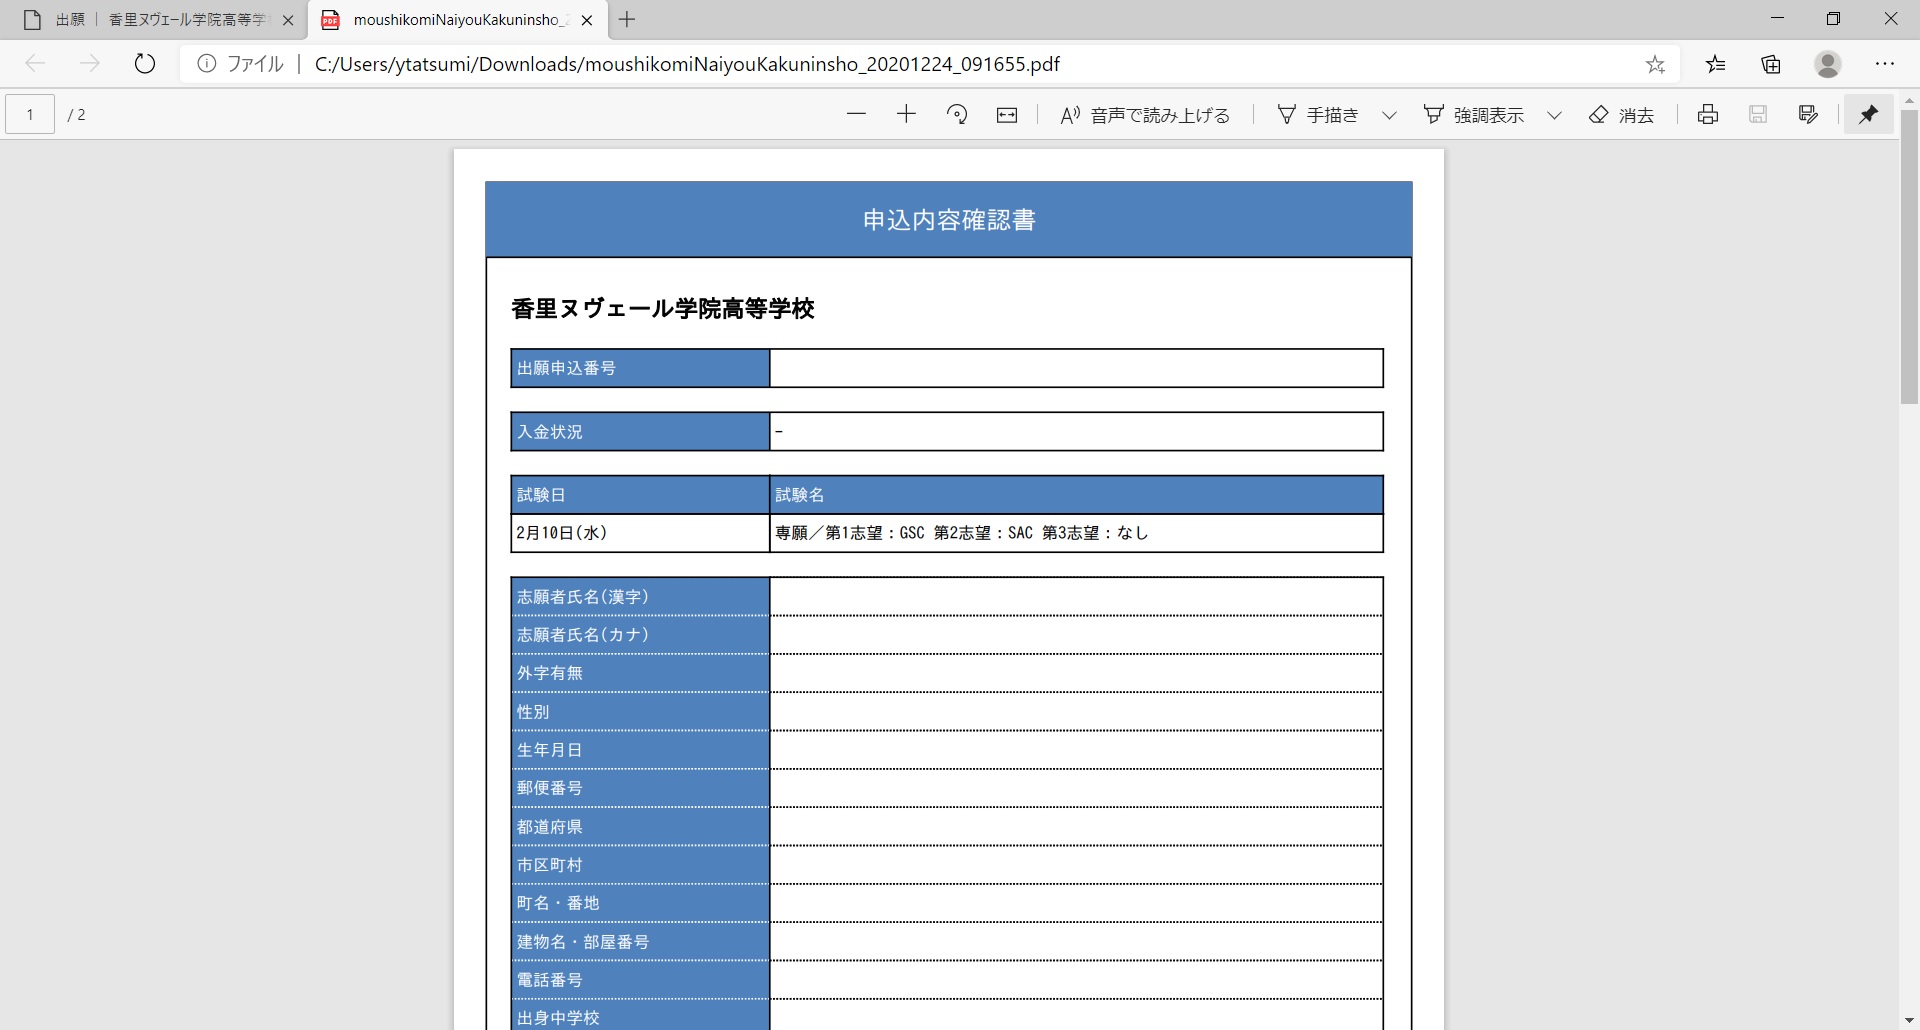This screenshot has width=1920, height=1030.
Task: Click the 試験日 column header
Action: pyautogui.click(x=640, y=495)
